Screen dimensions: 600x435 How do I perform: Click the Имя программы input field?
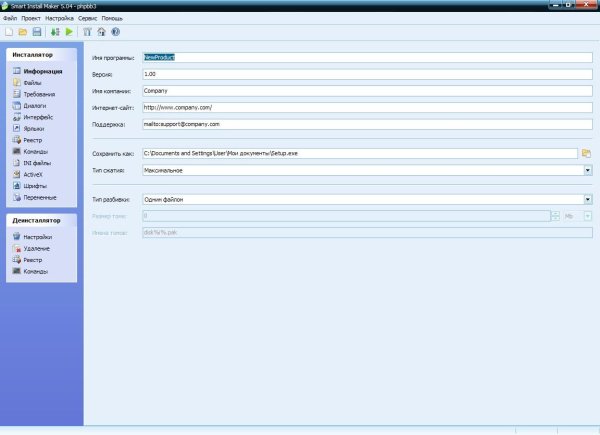(367, 57)
